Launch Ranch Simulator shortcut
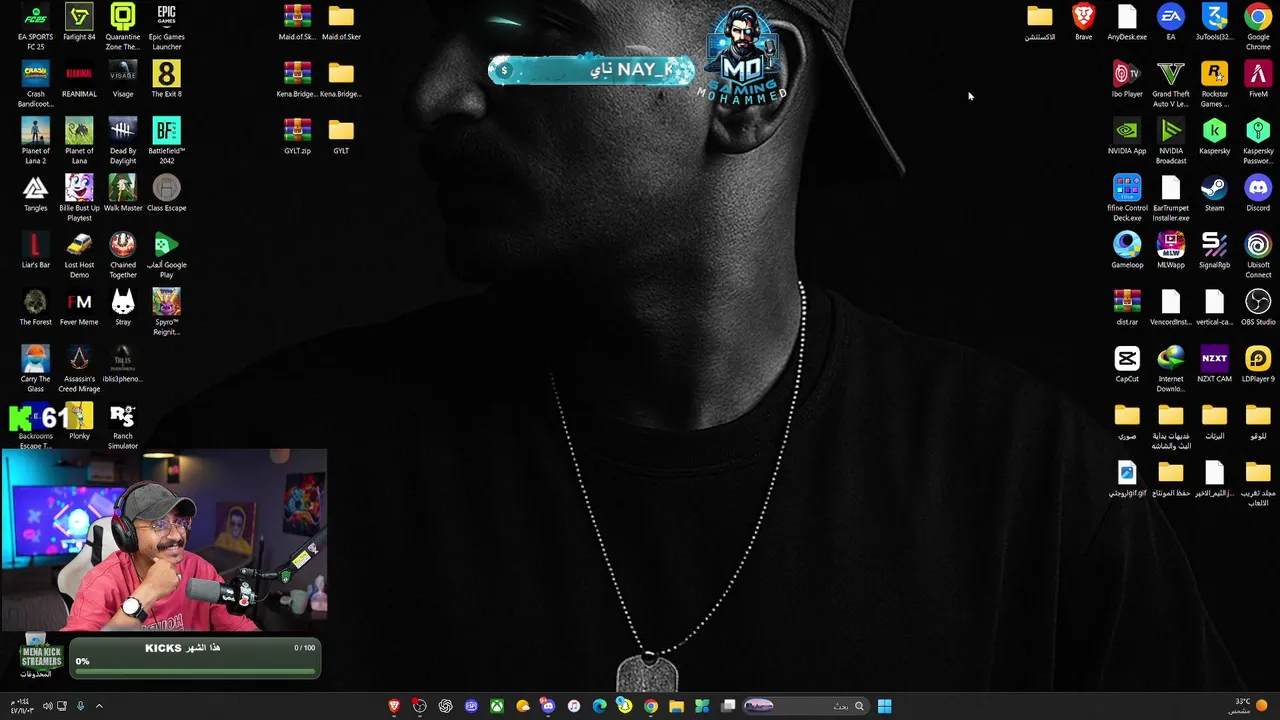 123,426
